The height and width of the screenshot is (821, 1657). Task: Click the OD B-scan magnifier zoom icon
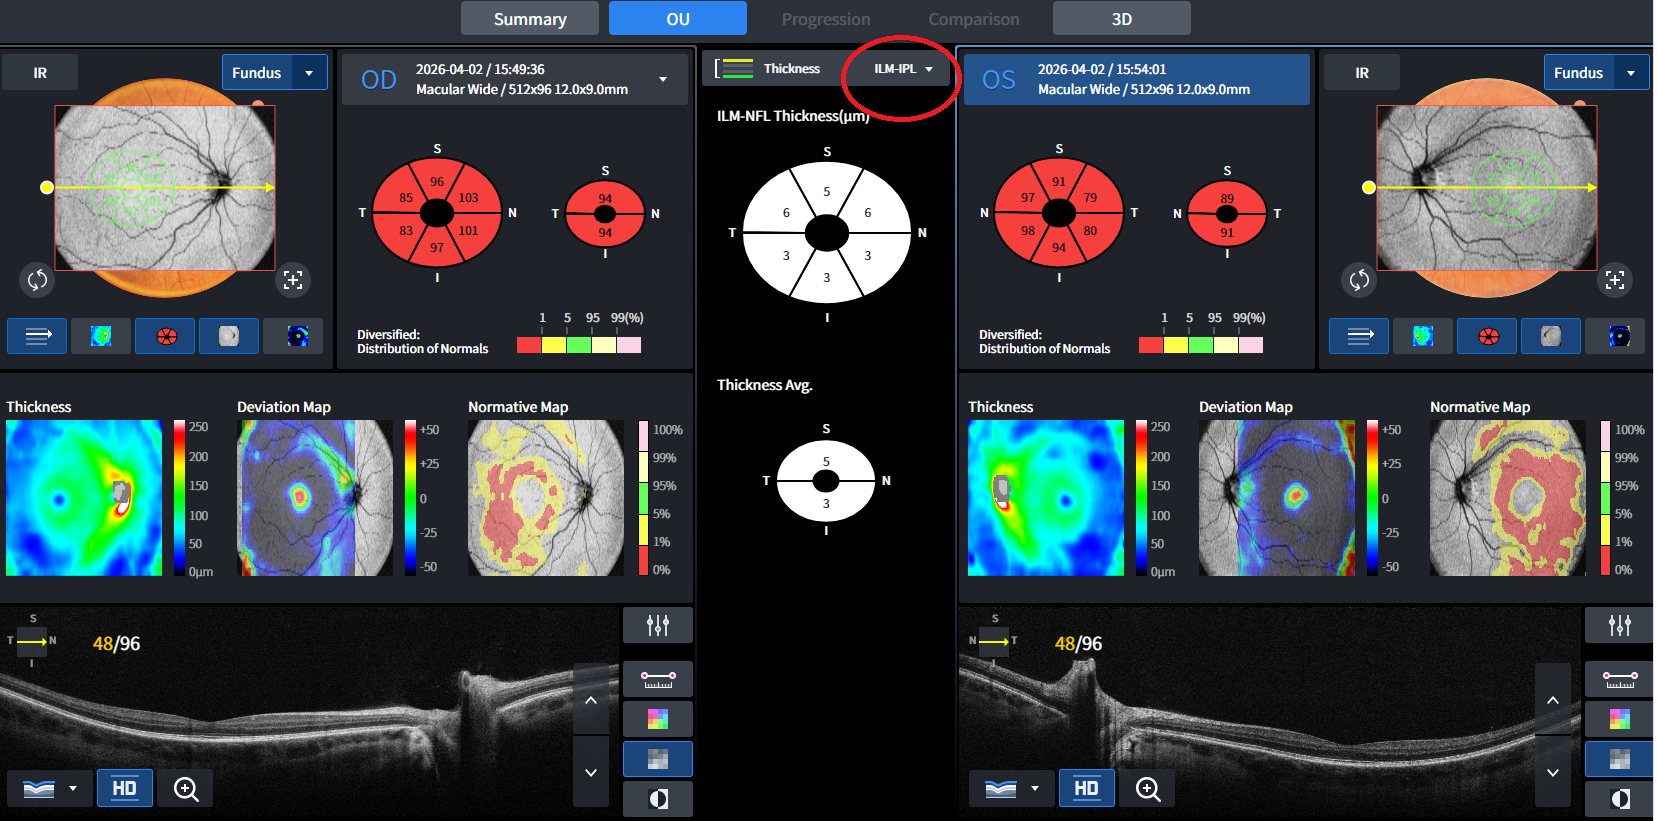186,789
